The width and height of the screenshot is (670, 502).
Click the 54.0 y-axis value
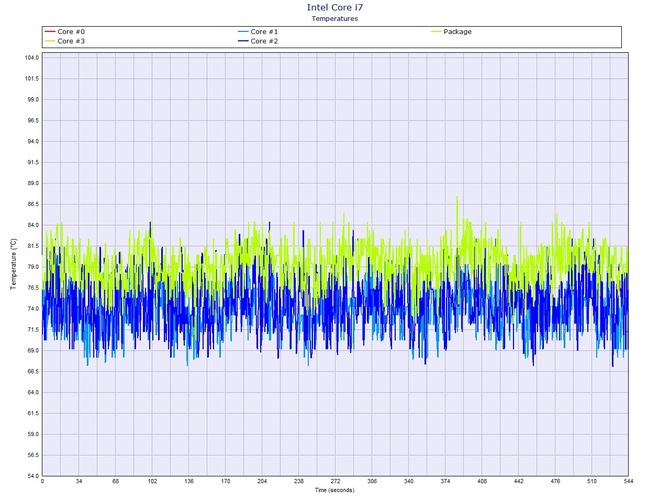pyautogui.click(x=32, y=476)
